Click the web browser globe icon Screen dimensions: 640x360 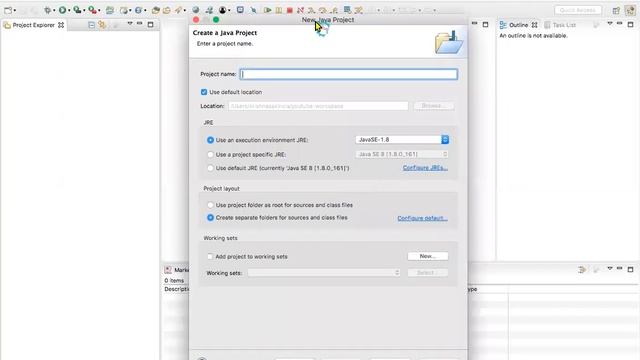(x=196, y=10)
